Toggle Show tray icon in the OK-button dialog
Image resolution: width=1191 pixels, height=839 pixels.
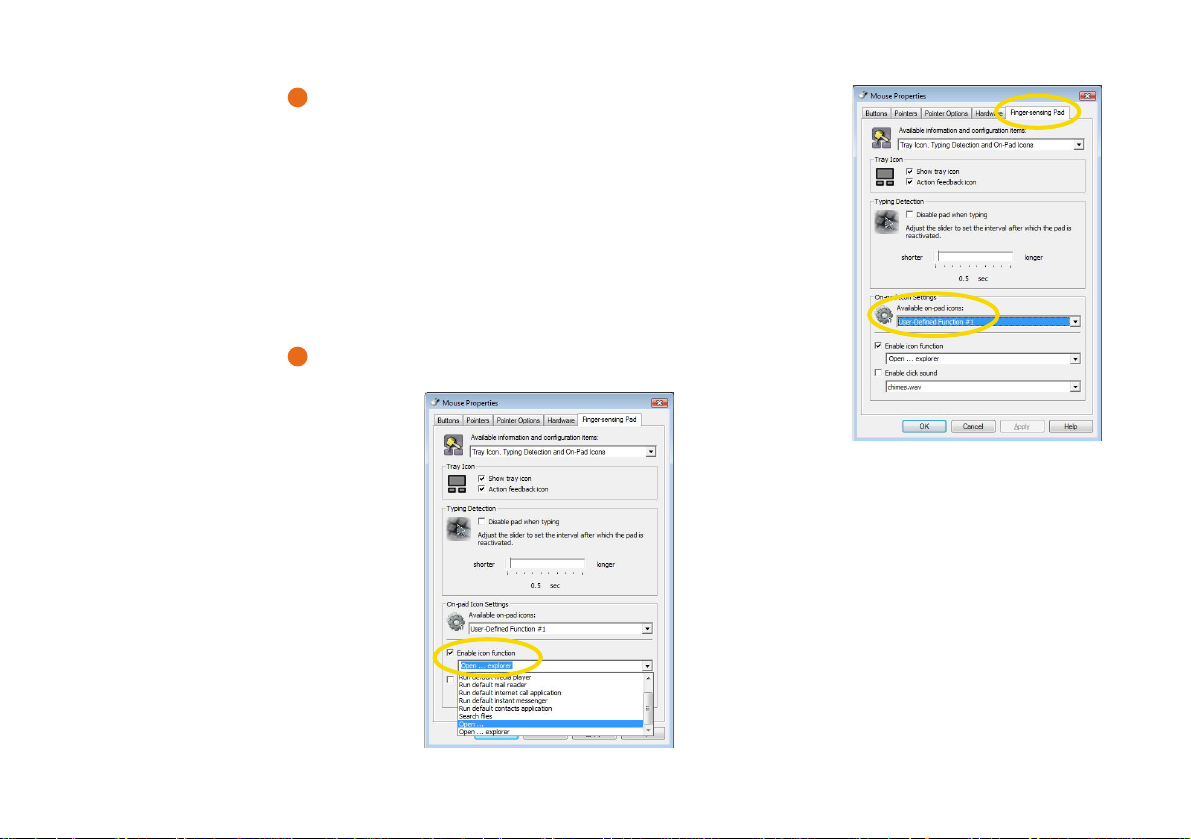(x=909, y=172)
